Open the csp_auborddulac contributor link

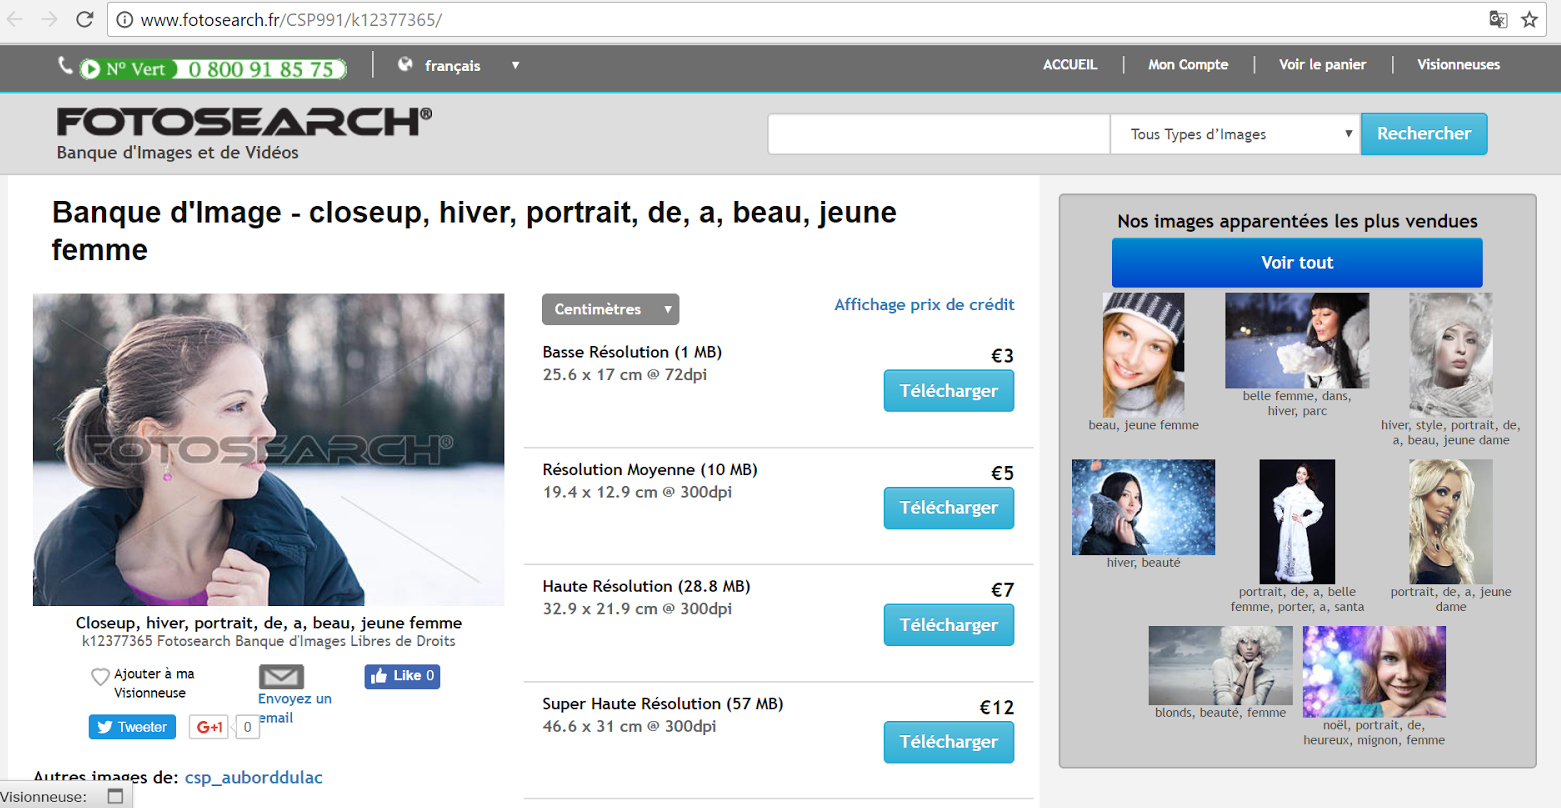point(254,777)
